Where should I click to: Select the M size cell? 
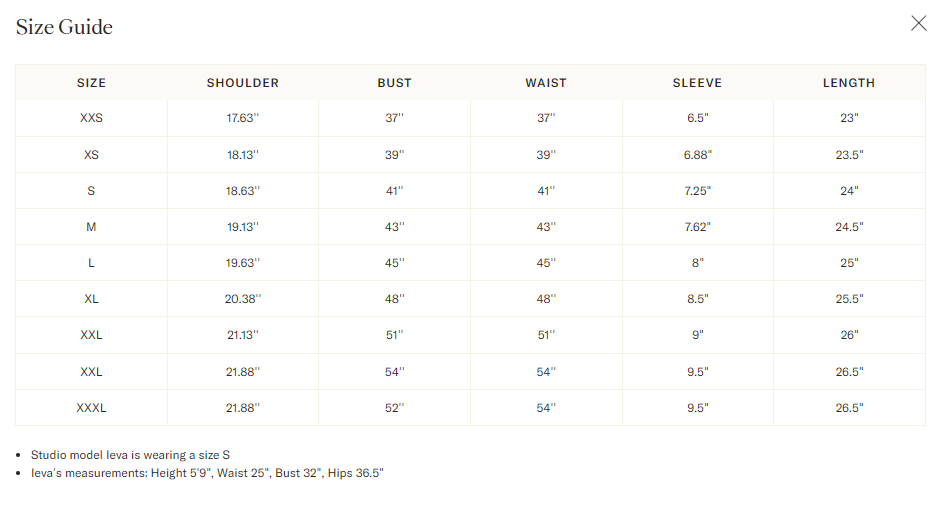pos(91,227)
